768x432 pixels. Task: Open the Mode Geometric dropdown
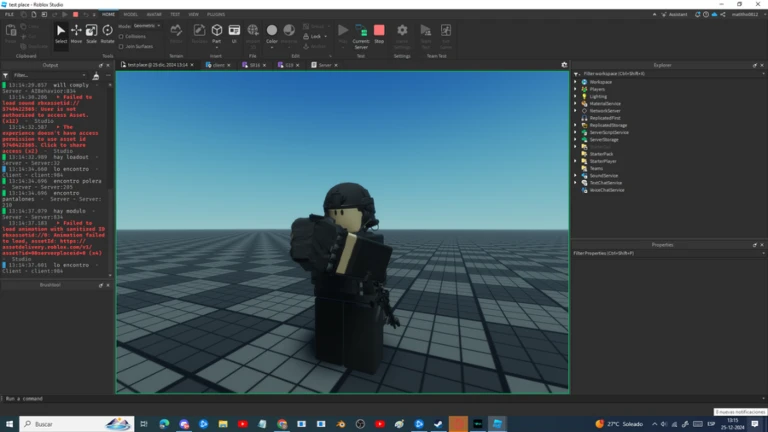pyautogui.click(x=146, y=26)
